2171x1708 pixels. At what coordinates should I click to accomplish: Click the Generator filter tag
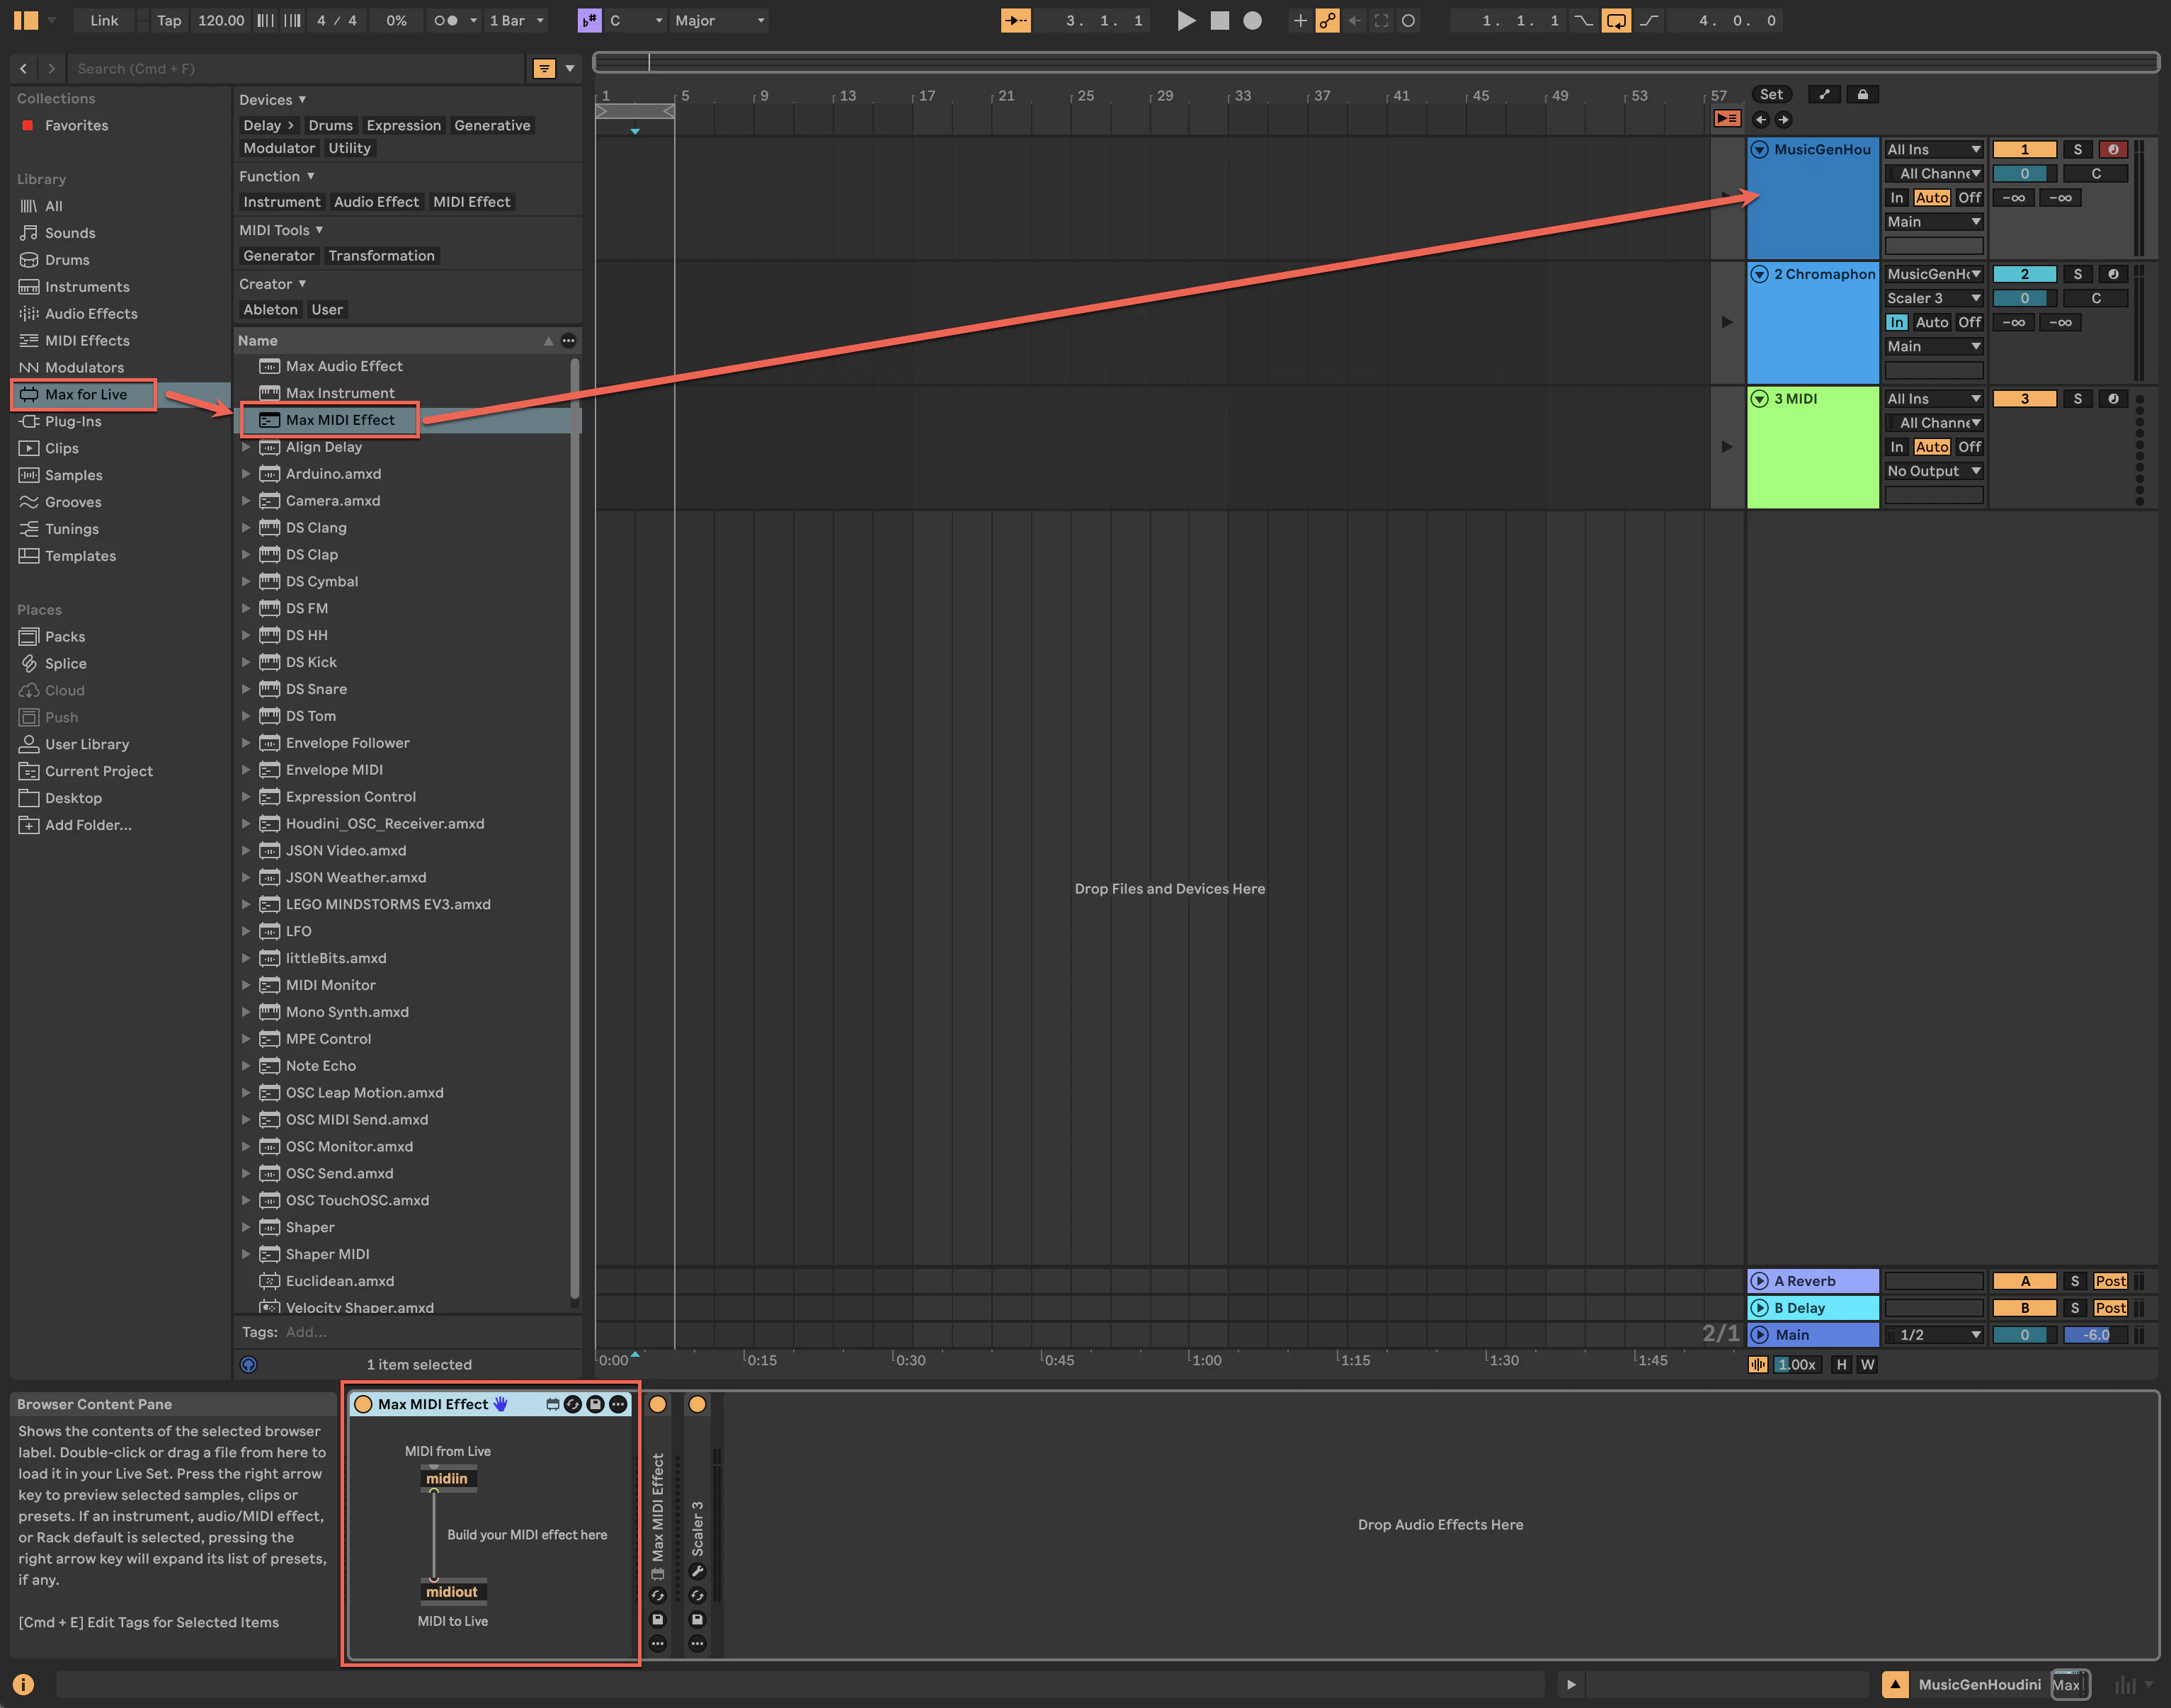coord(279,256)
